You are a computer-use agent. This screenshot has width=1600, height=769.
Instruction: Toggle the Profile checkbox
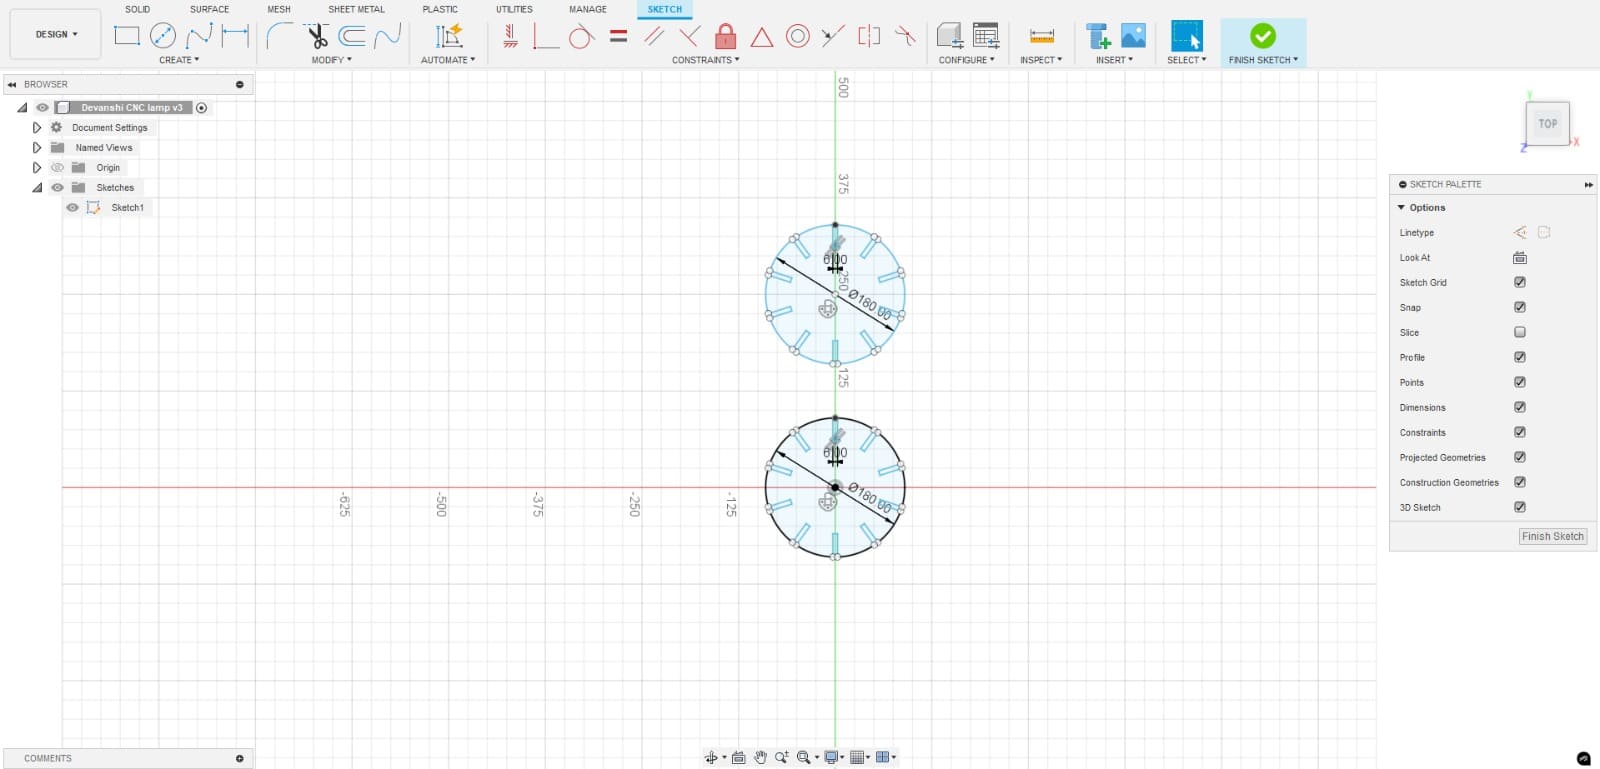(x=1520, y=358)
